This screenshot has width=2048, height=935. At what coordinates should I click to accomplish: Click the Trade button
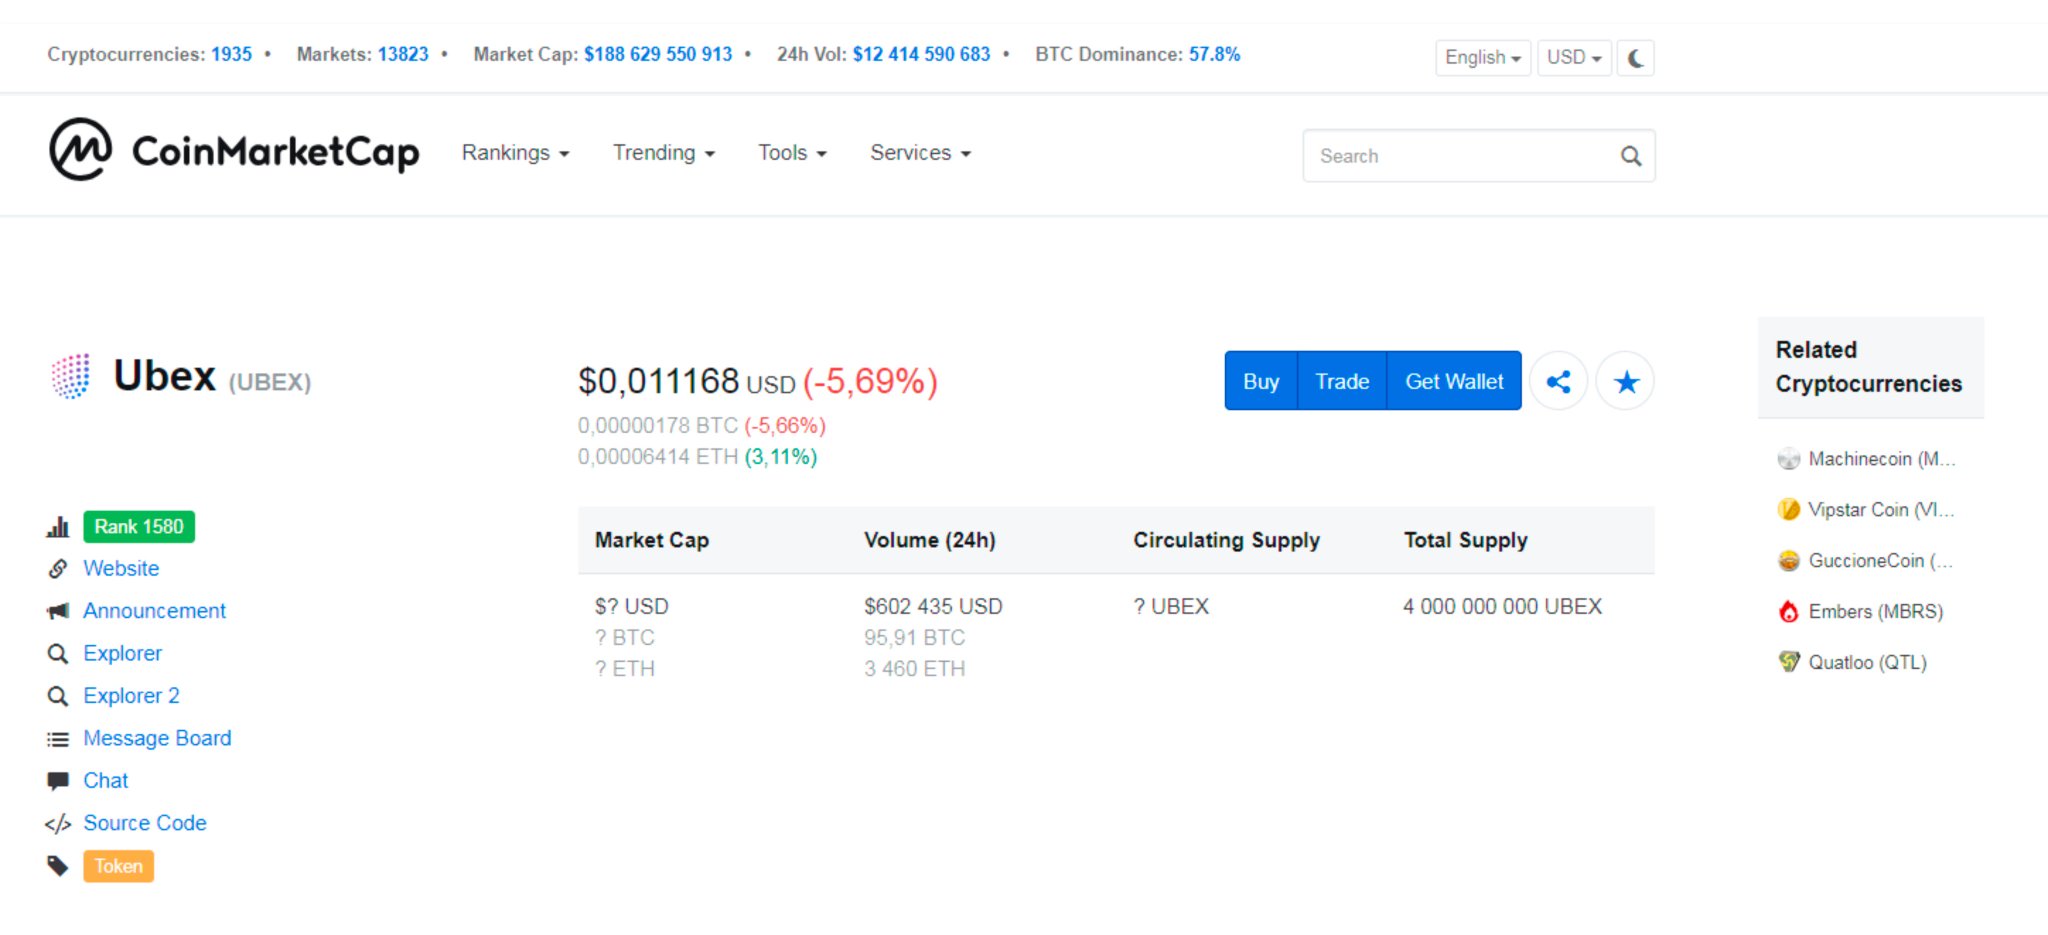(1342, 381)
